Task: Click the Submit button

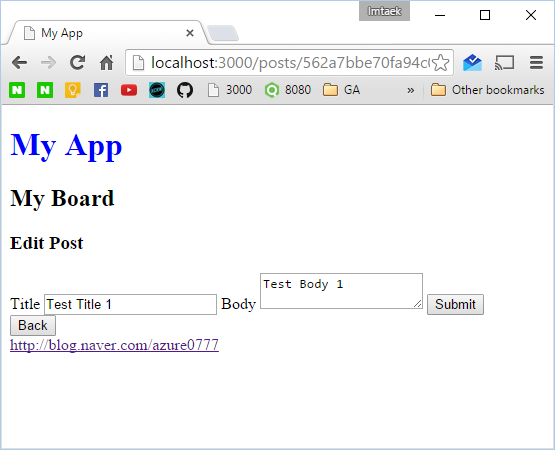Action: click(x=455, y=304)
